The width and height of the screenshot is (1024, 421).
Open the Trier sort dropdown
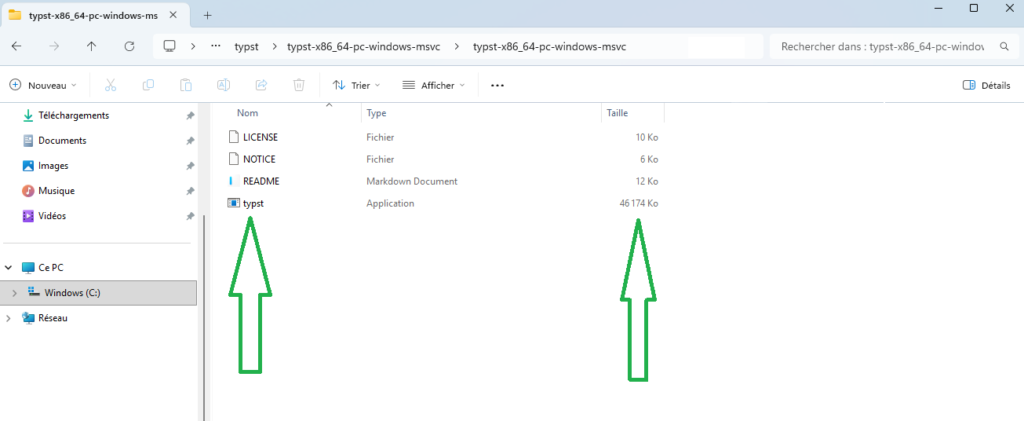point(356,86)
